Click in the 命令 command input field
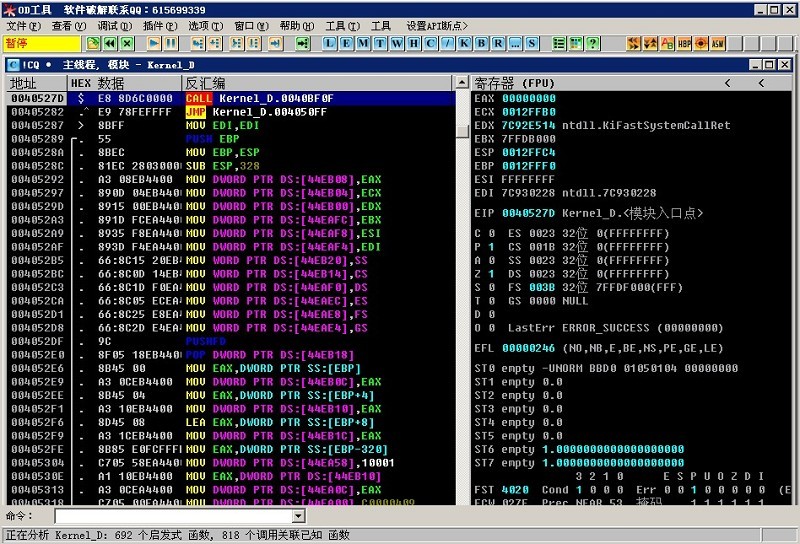Image resolution: width=800 pixels, height=544 pixels. [174, 516]
